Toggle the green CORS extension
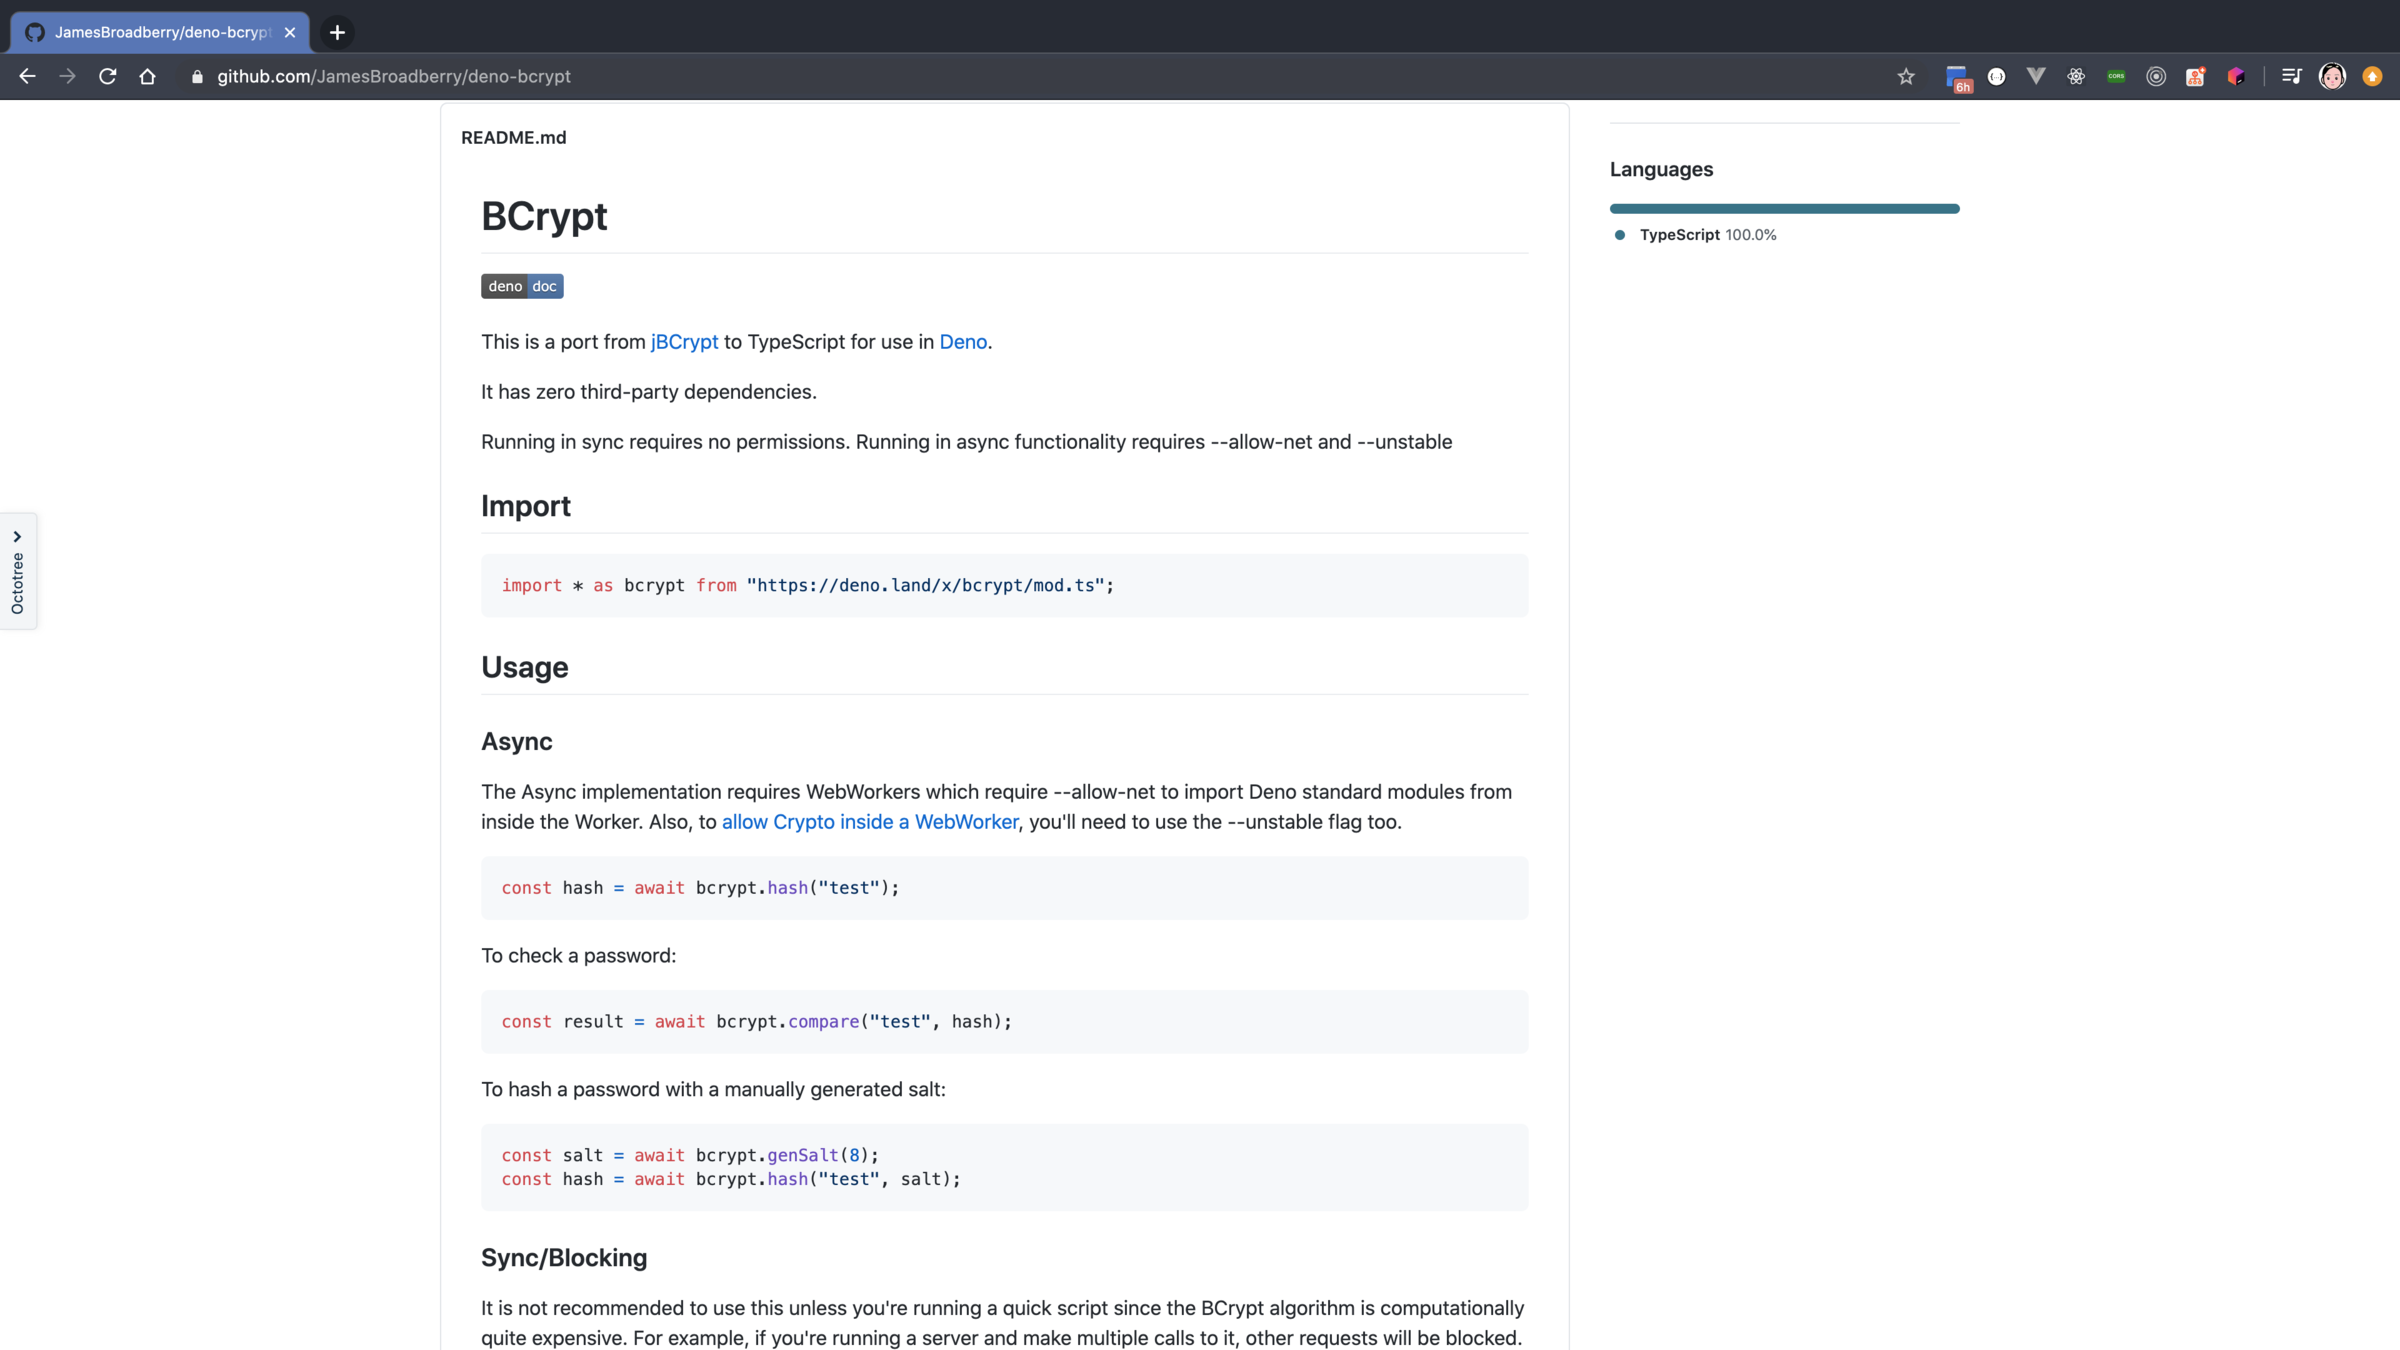 pos(2116,76)
